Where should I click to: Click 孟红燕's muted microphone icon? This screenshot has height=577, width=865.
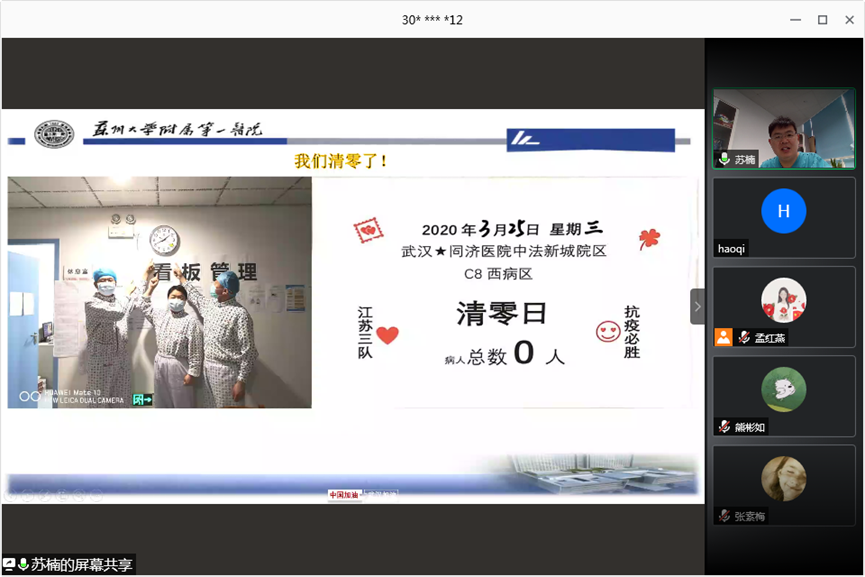click(744, 338)
